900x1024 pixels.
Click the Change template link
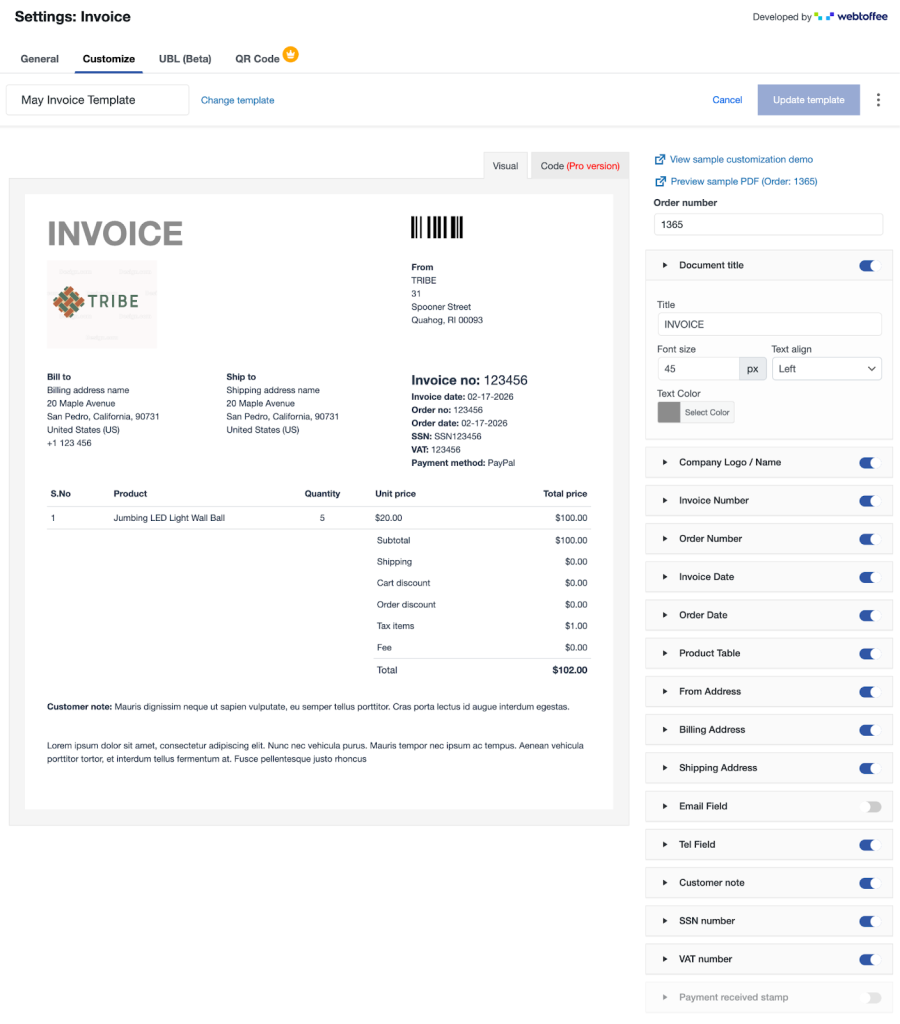[x=237, y=100]
